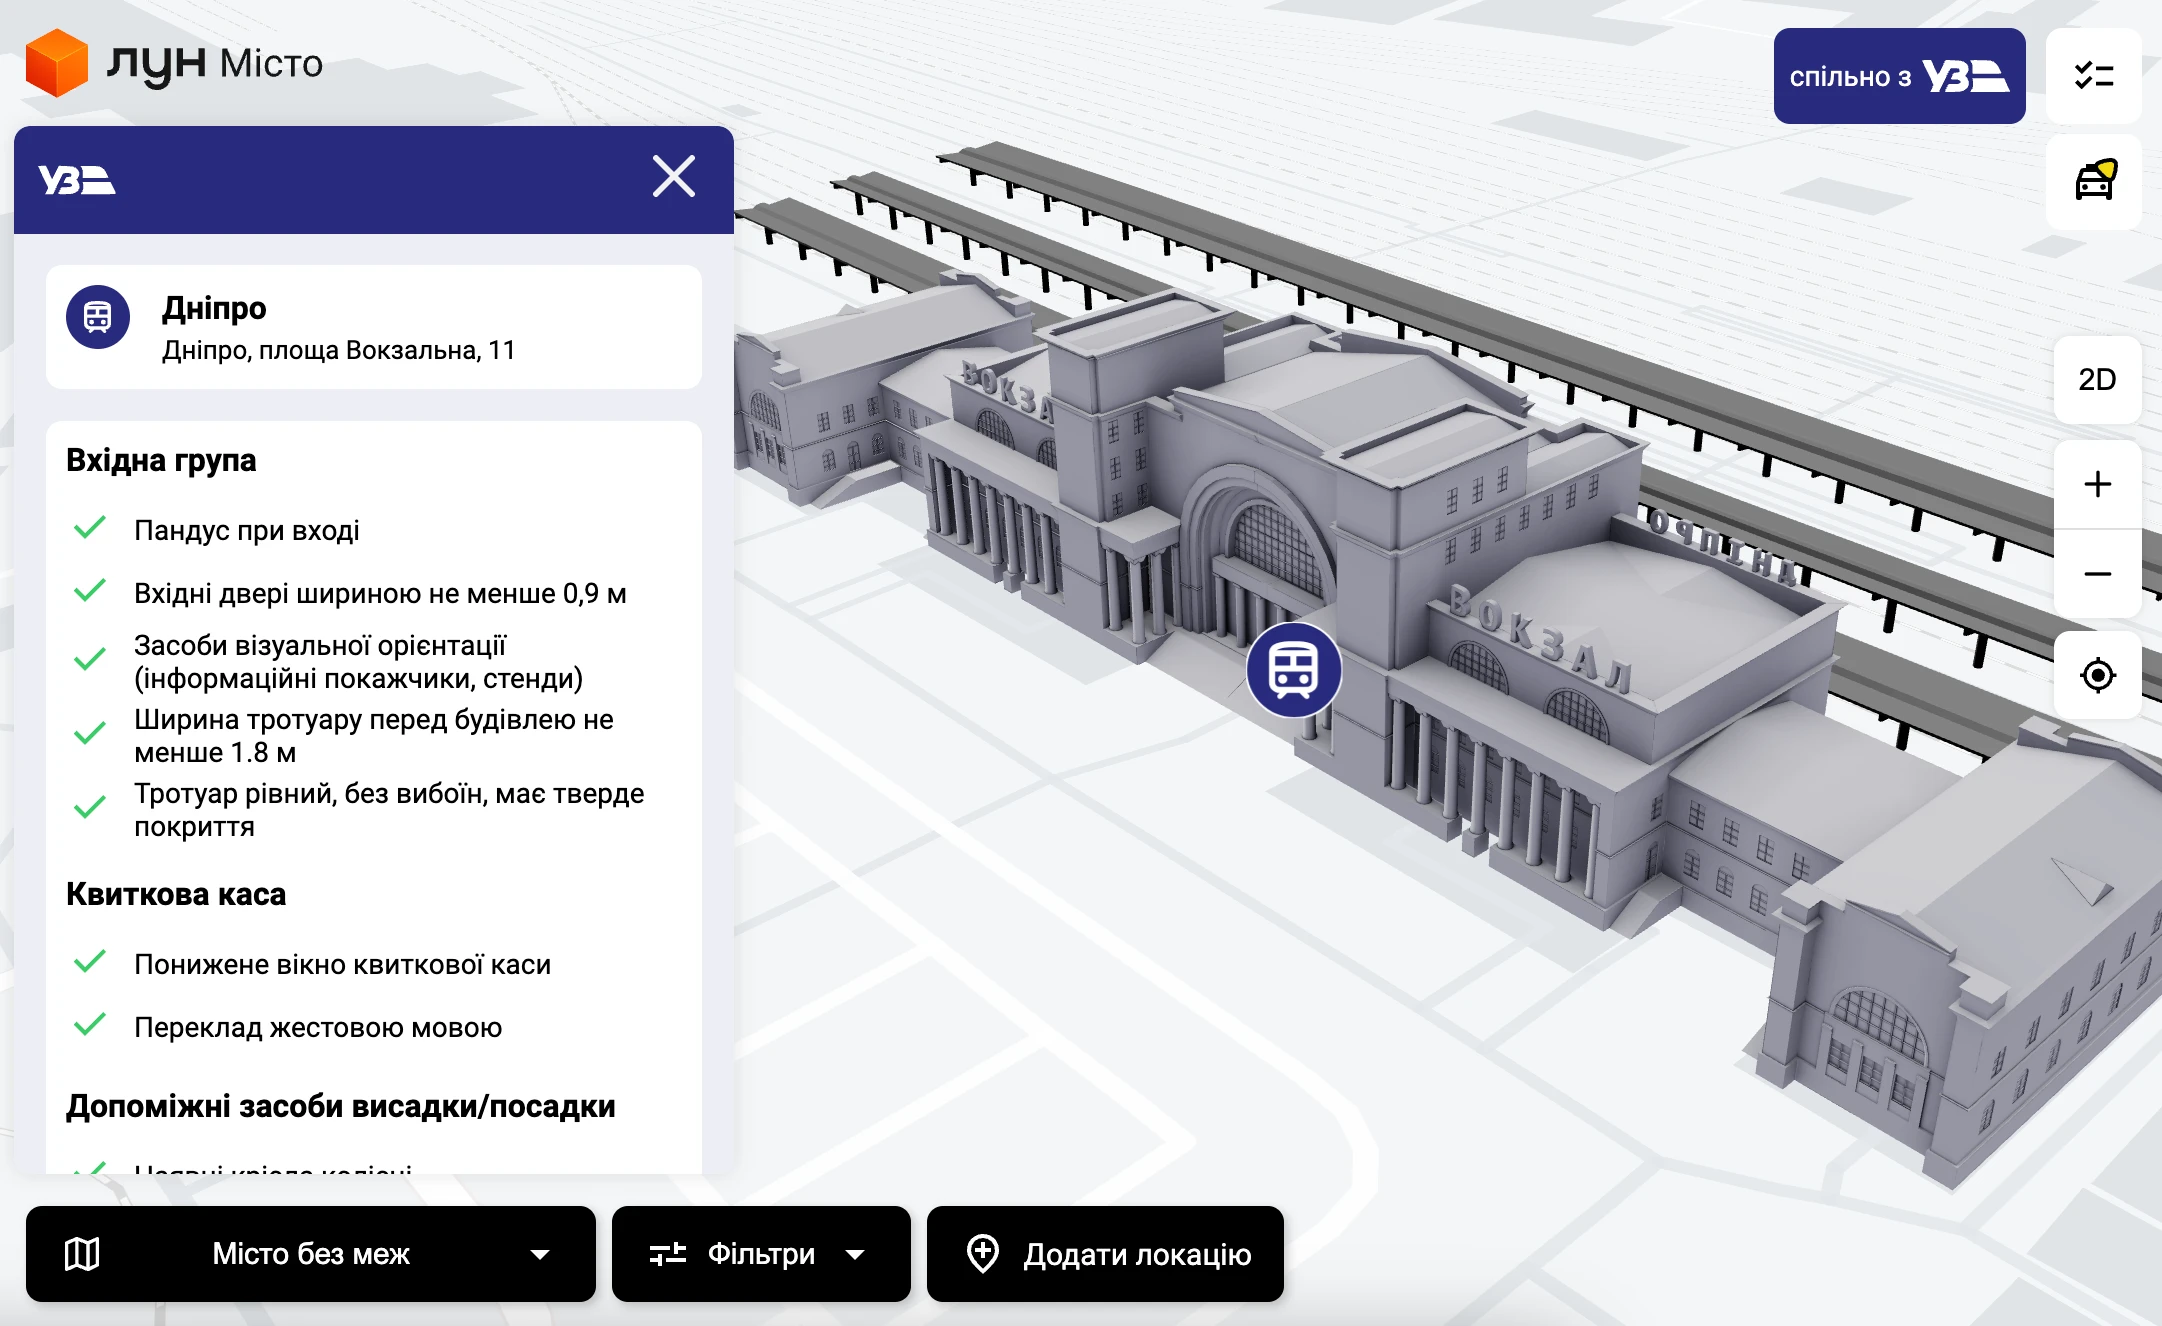Click the LUN orange cube logo
This screenshot has height=1326, width=2162.
[x=56, y=62]
